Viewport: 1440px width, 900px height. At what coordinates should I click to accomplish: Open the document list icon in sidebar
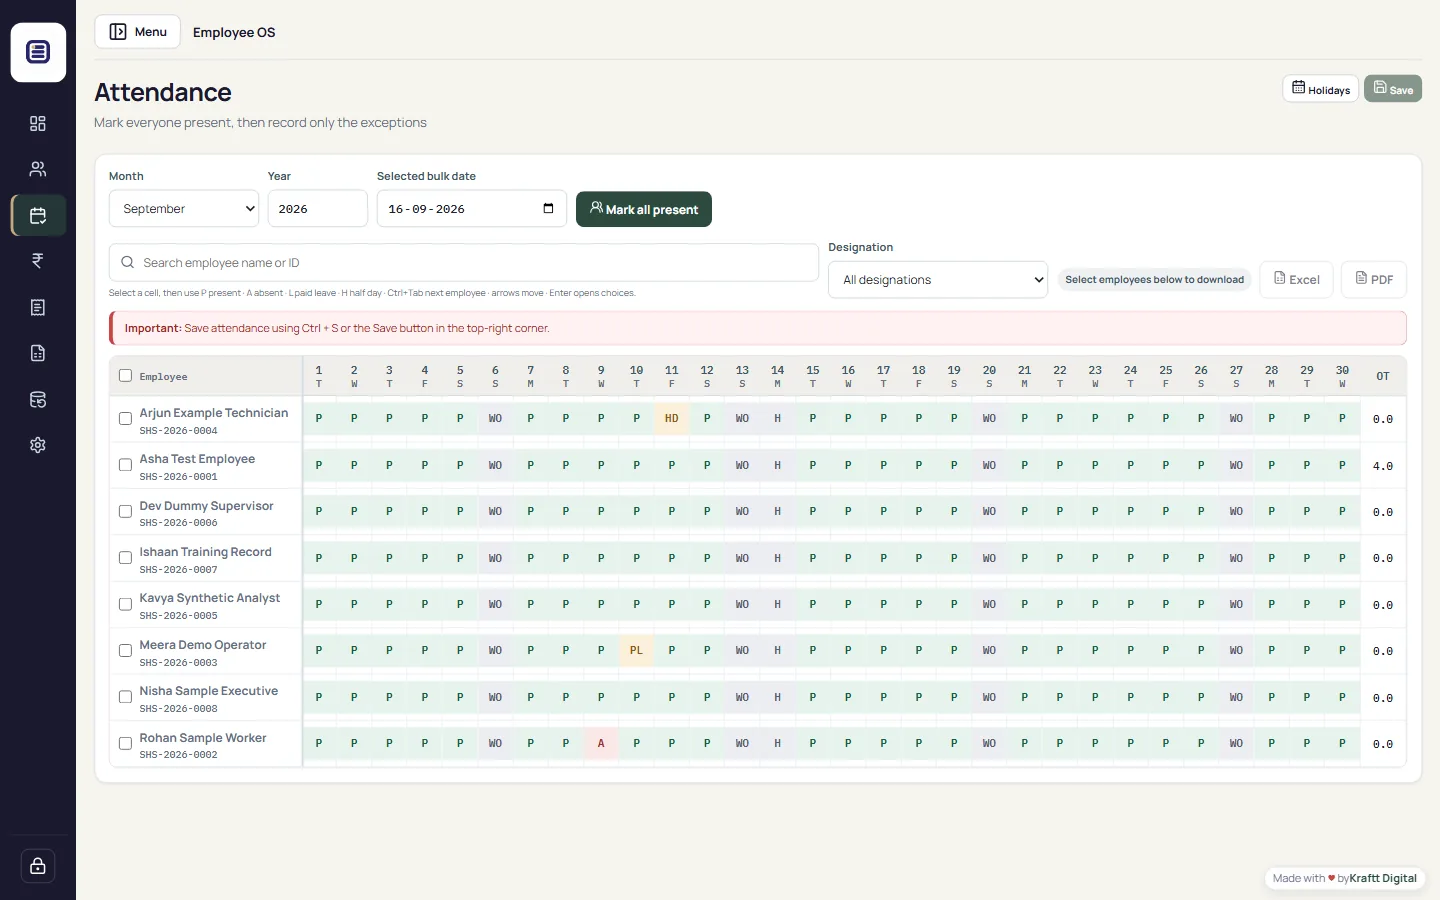[38, 307]
